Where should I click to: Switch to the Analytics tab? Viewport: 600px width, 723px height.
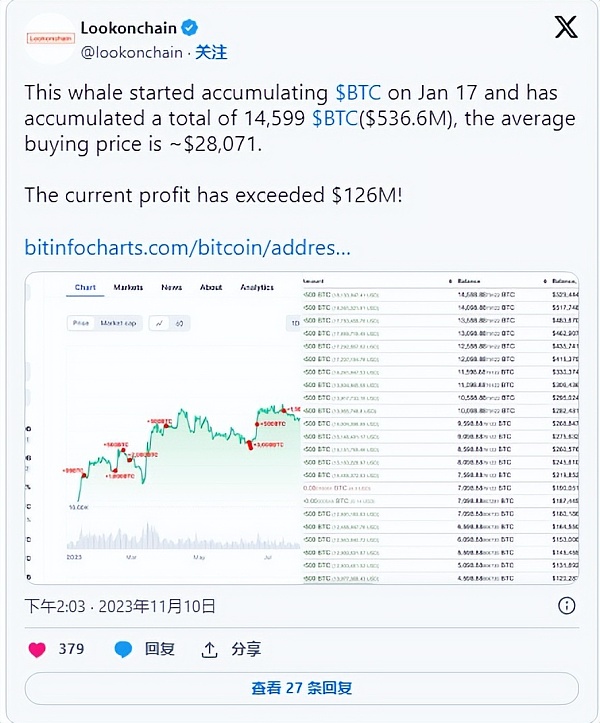(x=256, y=288)
